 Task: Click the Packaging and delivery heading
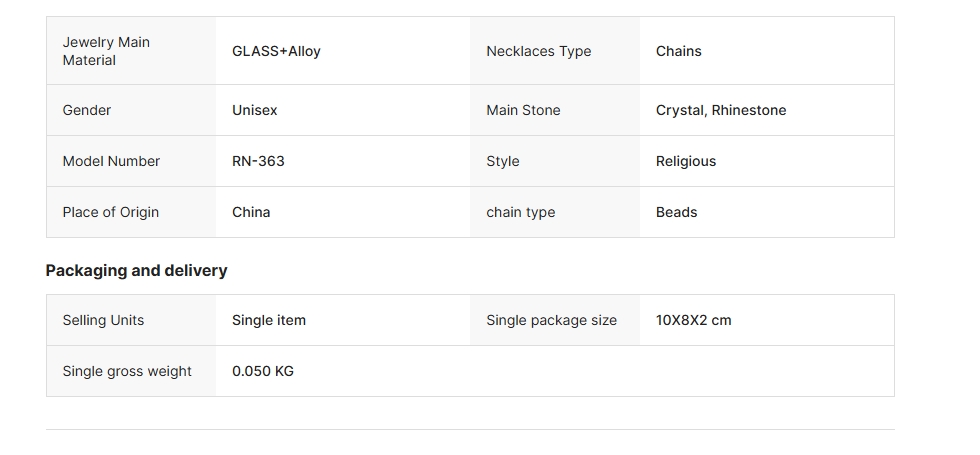point(136,270)
